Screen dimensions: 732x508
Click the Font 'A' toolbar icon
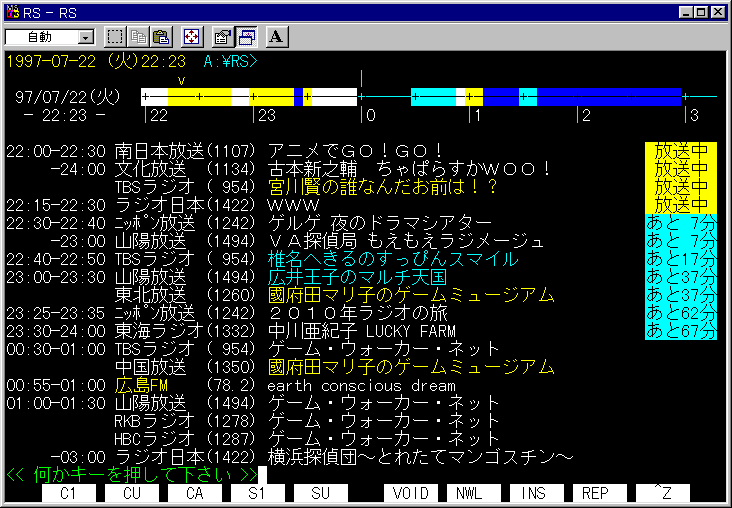tap(276, 37)
